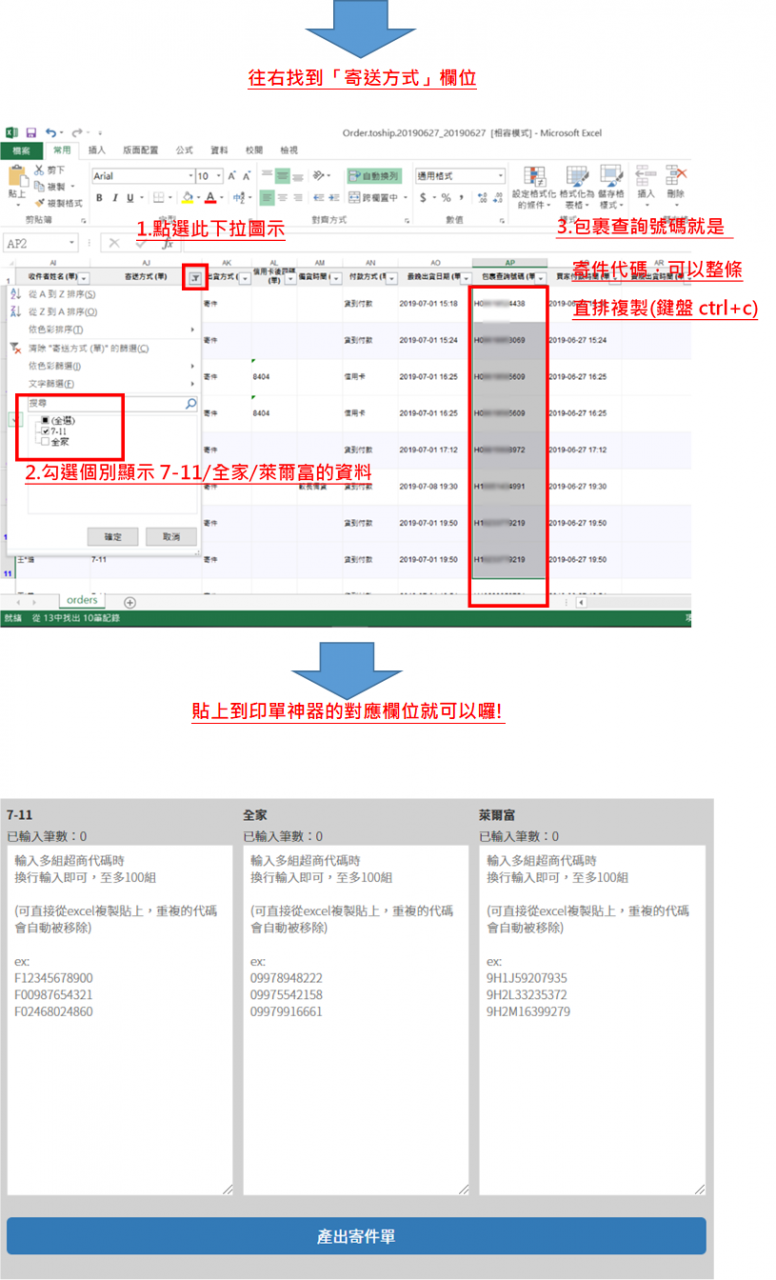Image resolution: width=776 pixels, height=1280 pixels.
Task: Click the Increase Font Size icon
Action: (231, 176)
